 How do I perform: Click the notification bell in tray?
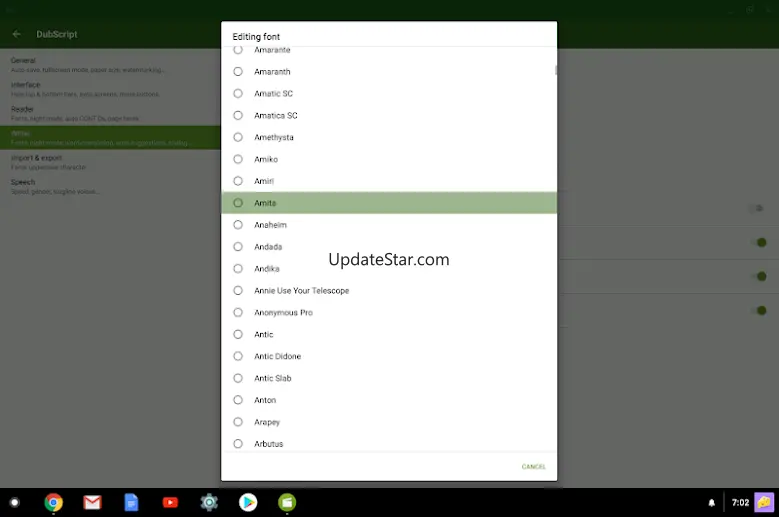712,503
